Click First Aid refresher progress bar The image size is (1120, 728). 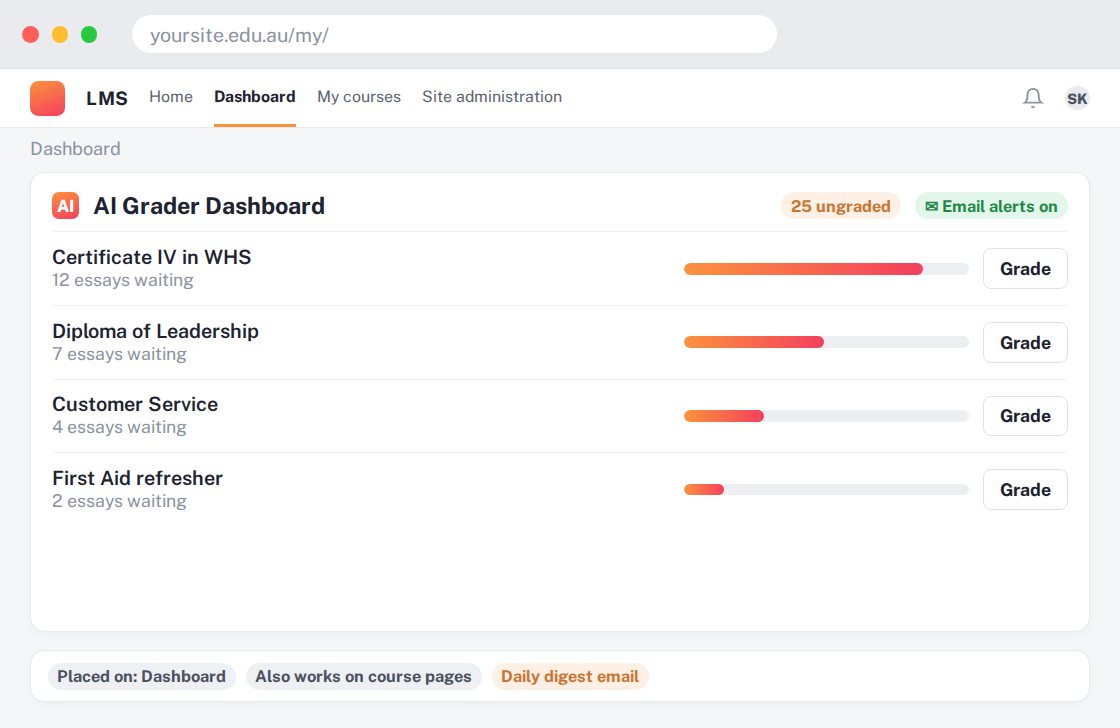[826, 489]
